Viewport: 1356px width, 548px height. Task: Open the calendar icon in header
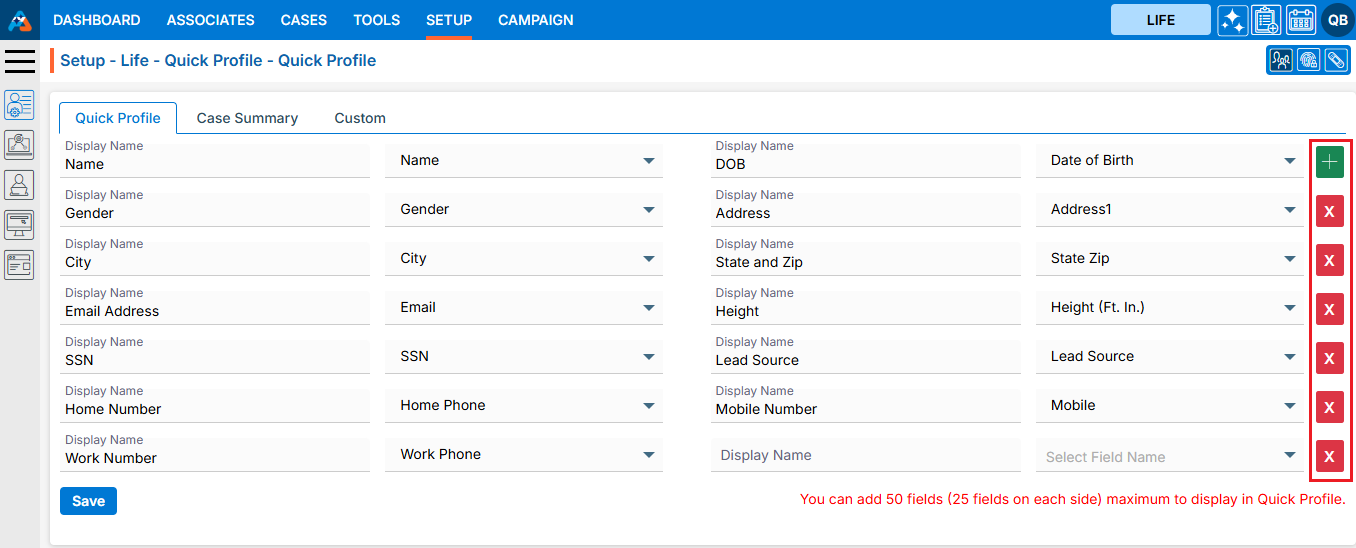coord(1300,20)
